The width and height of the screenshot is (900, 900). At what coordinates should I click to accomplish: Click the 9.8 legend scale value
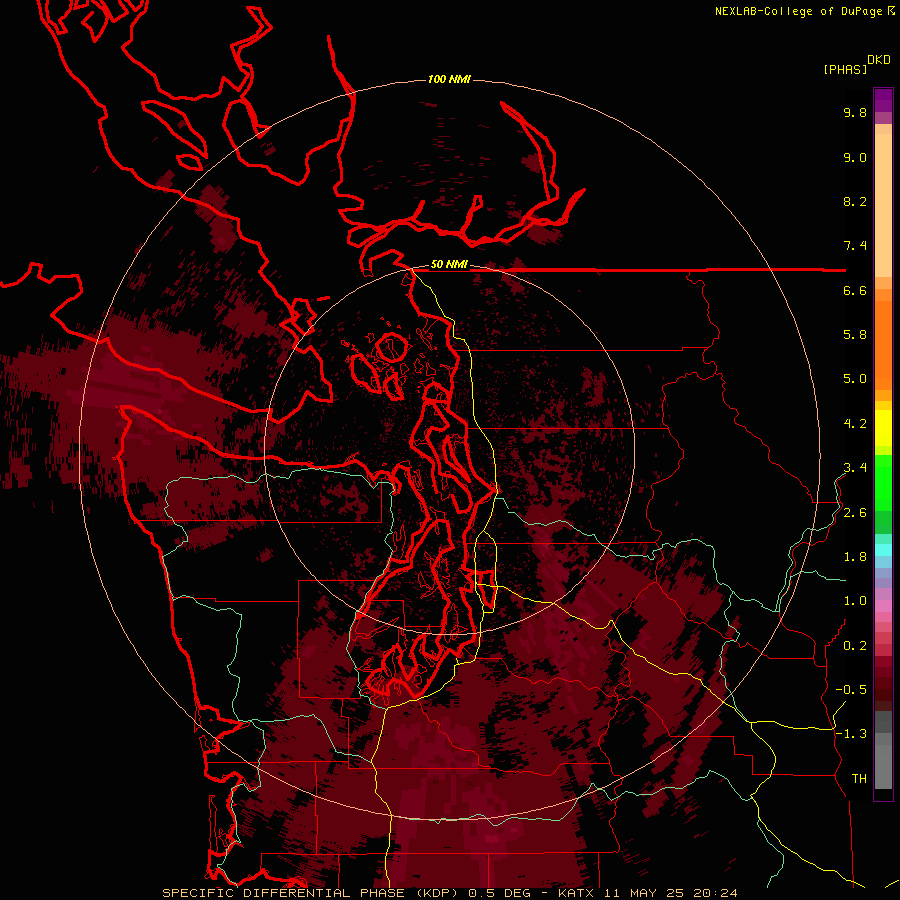[855, 112]
